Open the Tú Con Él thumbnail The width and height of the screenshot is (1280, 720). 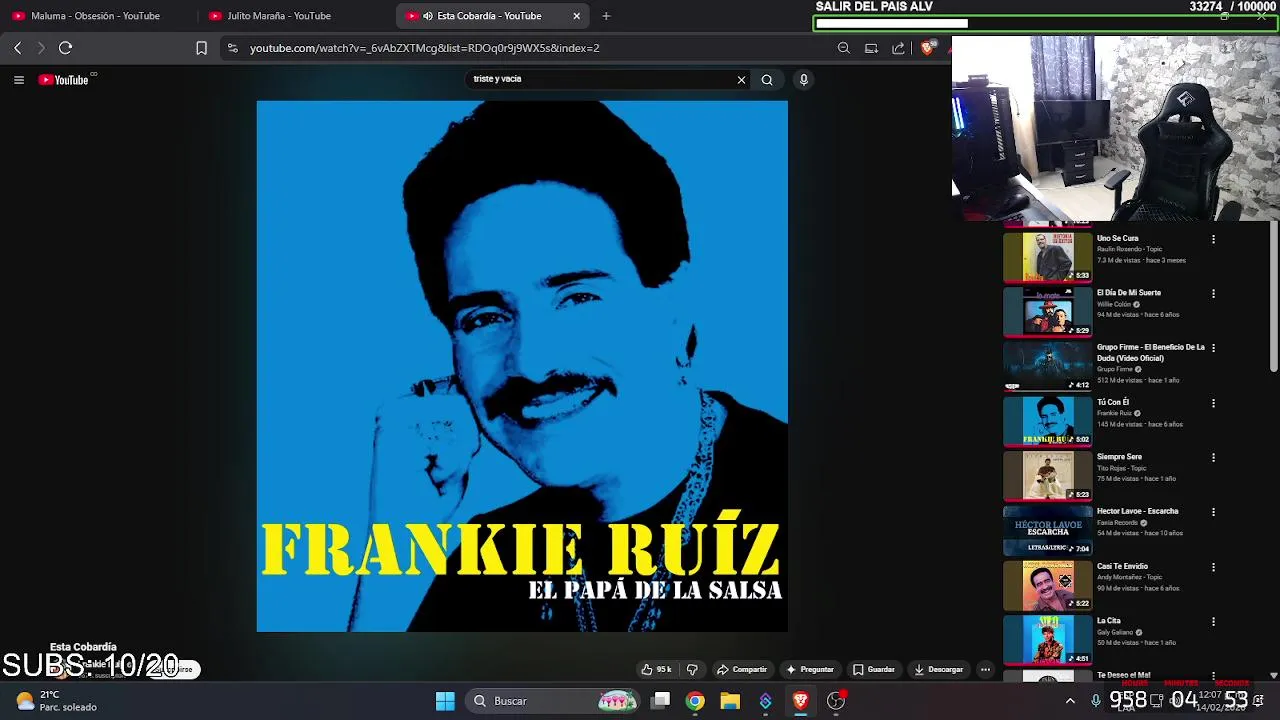point(1048,421)
